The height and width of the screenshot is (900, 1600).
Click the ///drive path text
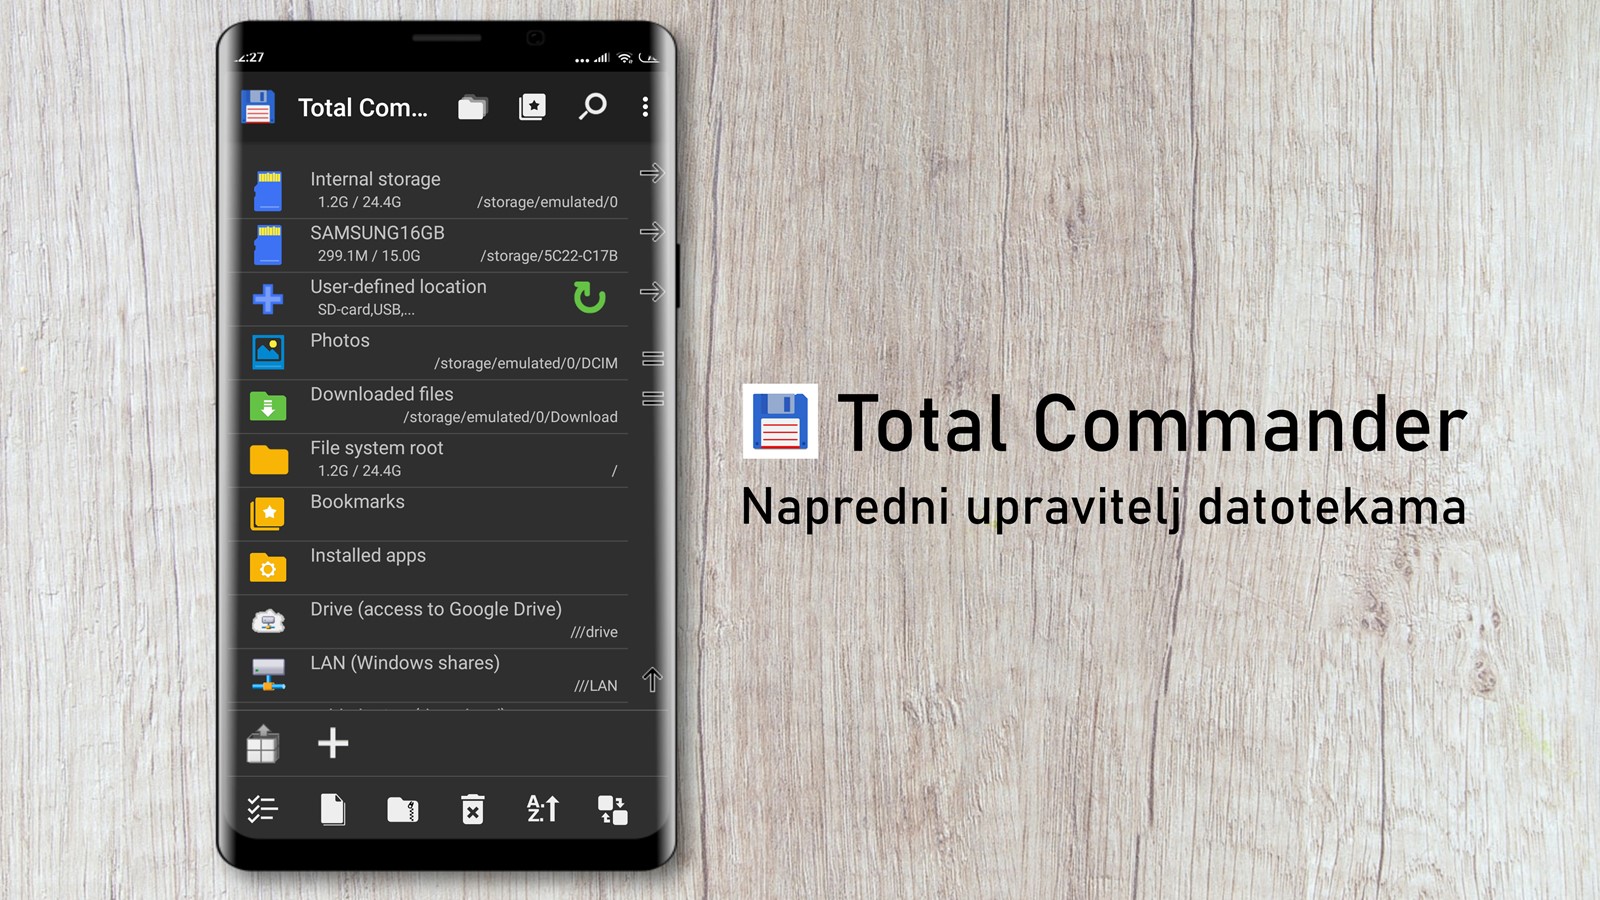click(x=594, y=632)
